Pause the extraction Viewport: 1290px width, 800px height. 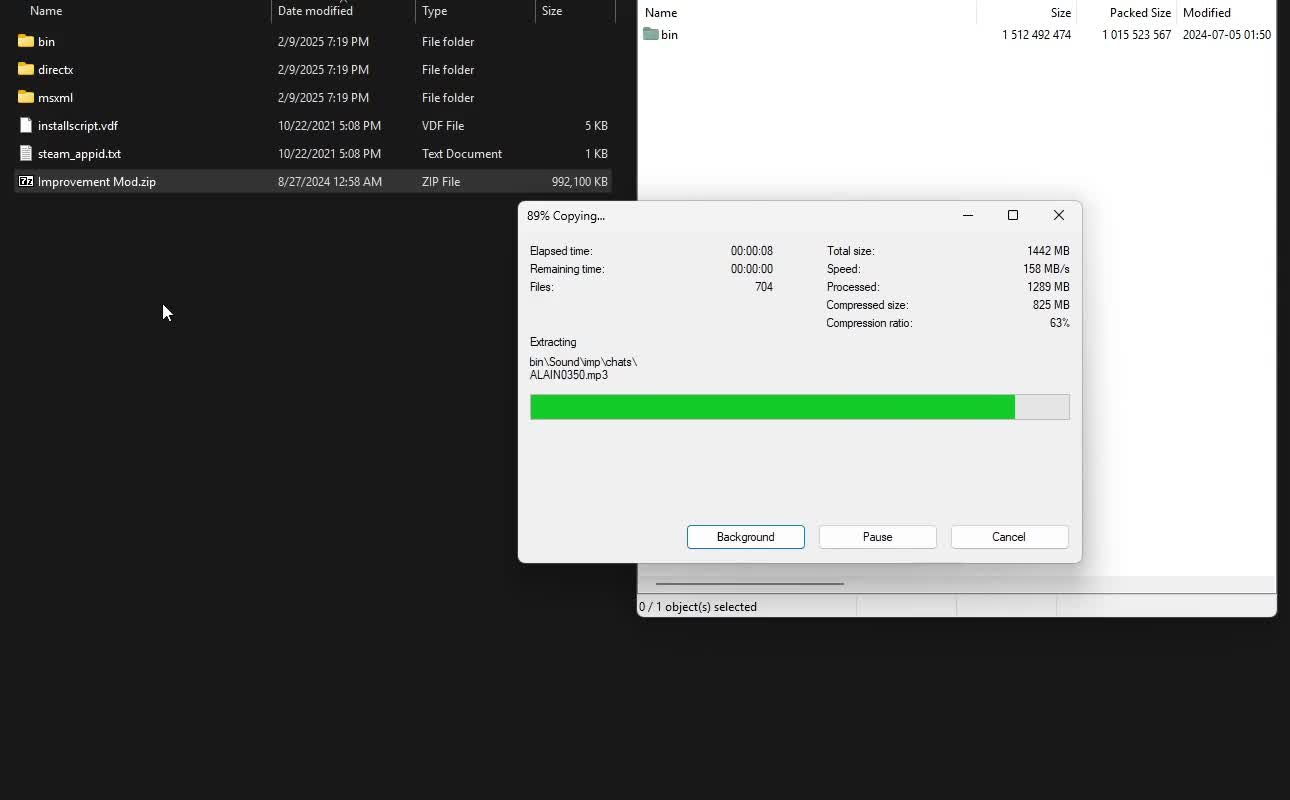877,537
